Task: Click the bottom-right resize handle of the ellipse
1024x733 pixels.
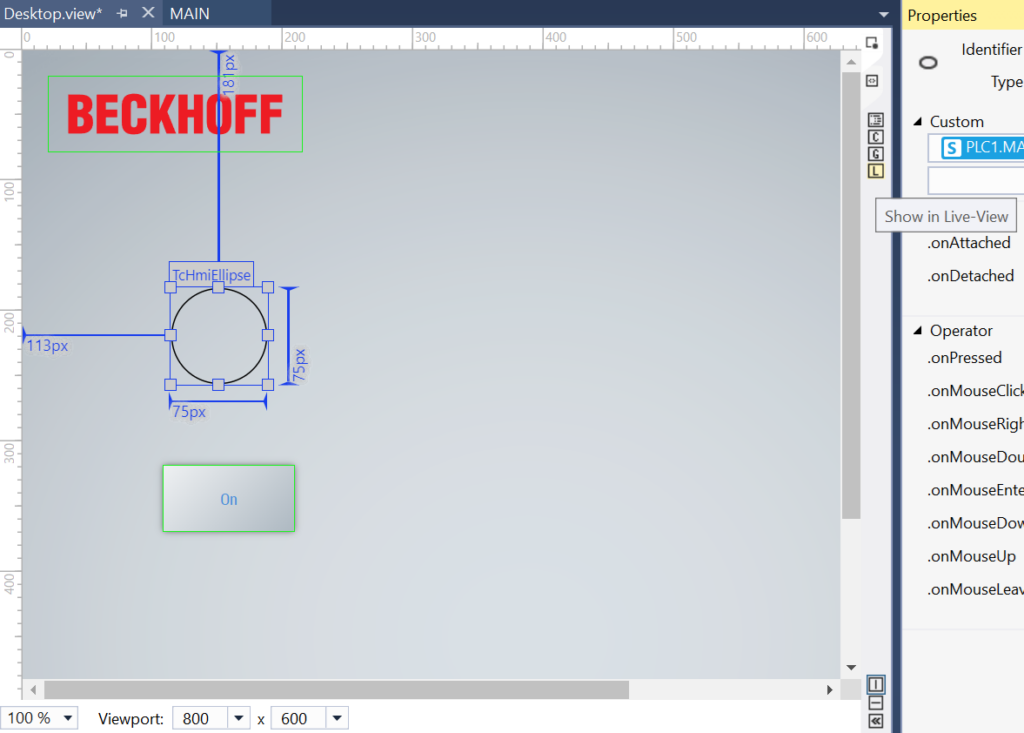Action: click(x=268, y=385)
